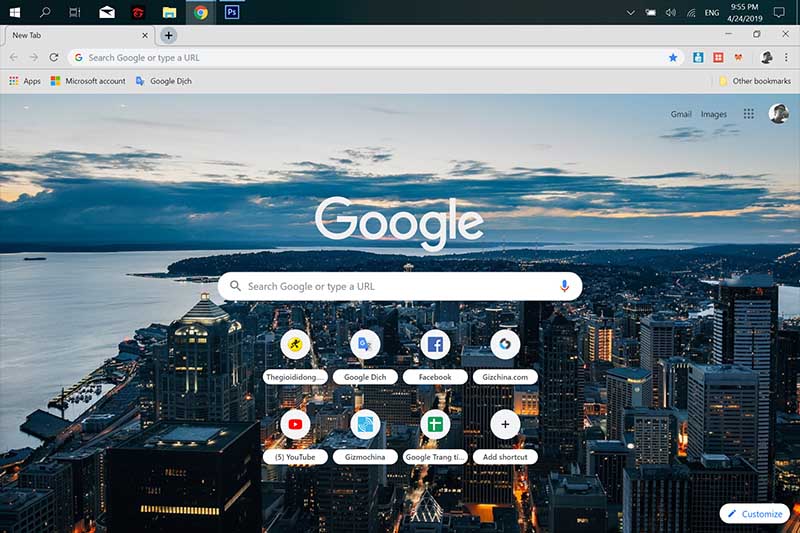Check battery status in the tray
The height and width of the screenshot is (533, 800).
click(x=651, y=13)
